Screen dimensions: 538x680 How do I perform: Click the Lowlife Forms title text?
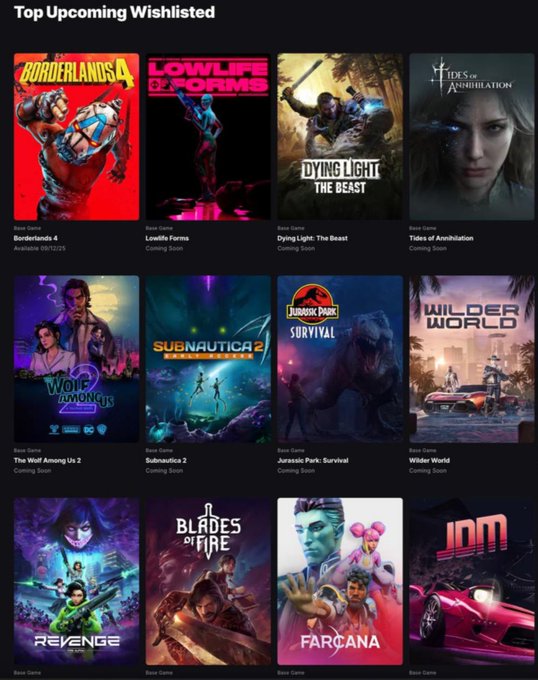[167, 238]
